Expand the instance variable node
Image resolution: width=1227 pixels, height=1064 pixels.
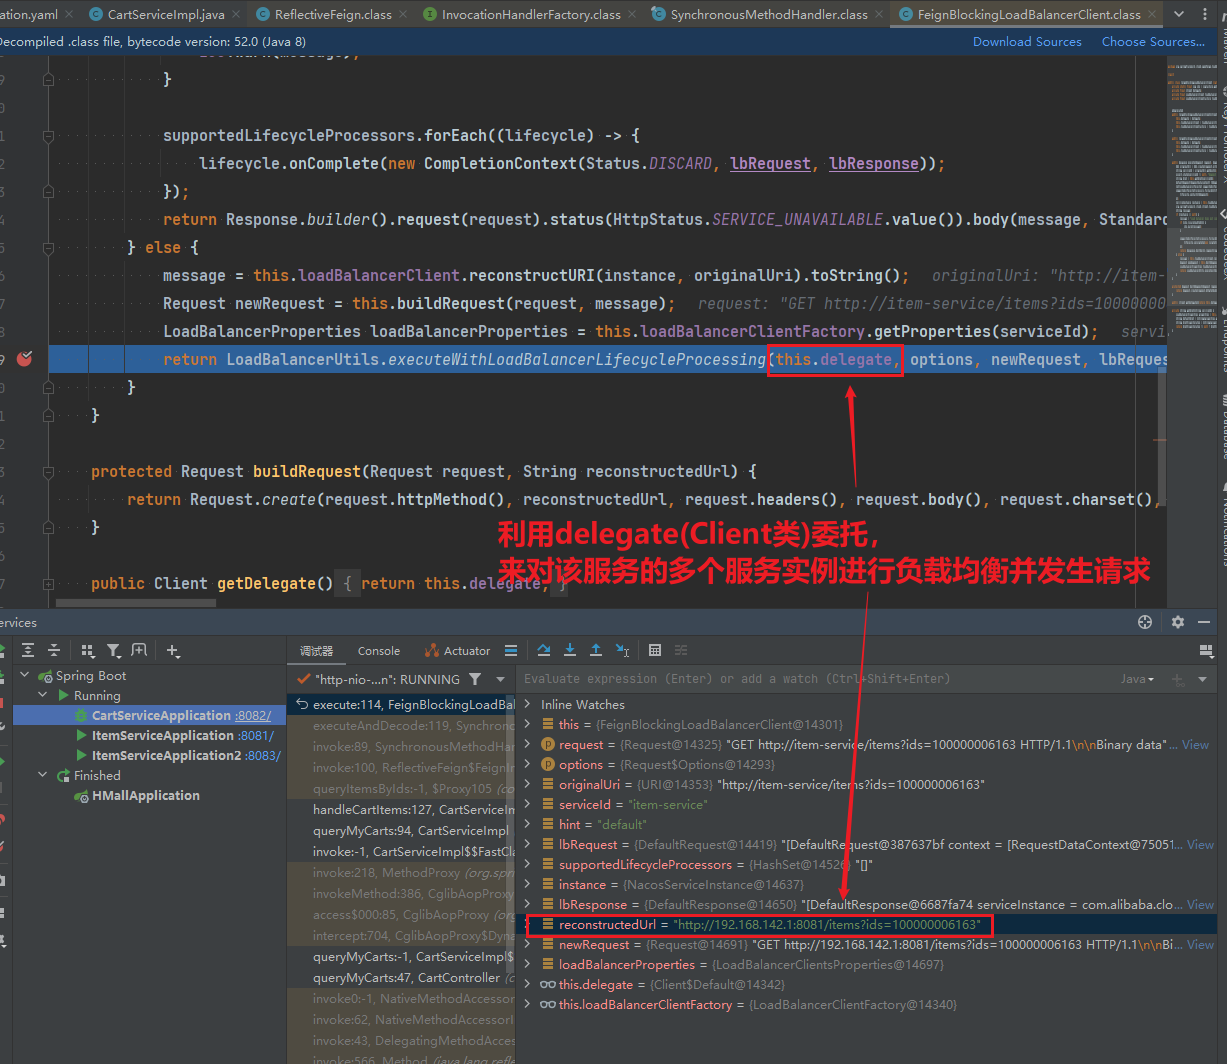click(528, 885)
